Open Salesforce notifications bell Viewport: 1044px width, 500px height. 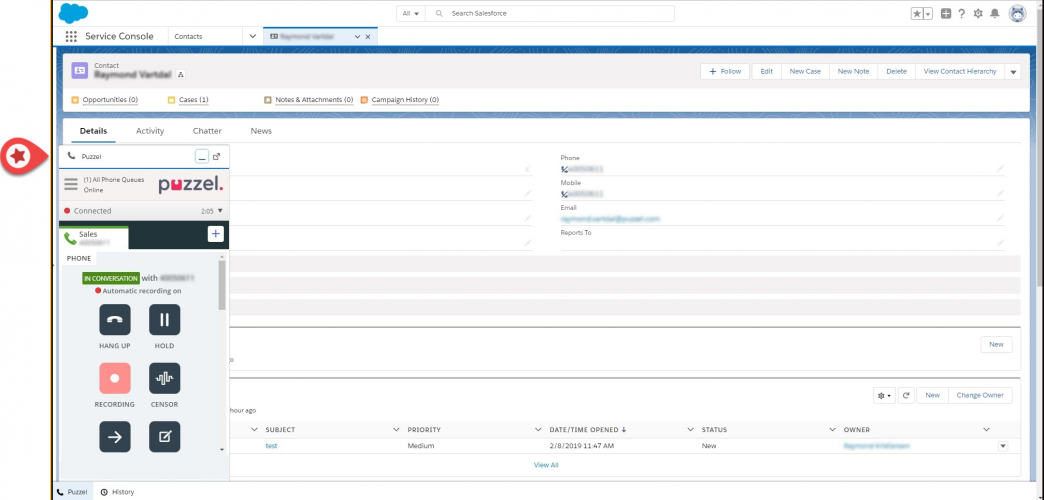pyautogui.click(x=993, y=14)
